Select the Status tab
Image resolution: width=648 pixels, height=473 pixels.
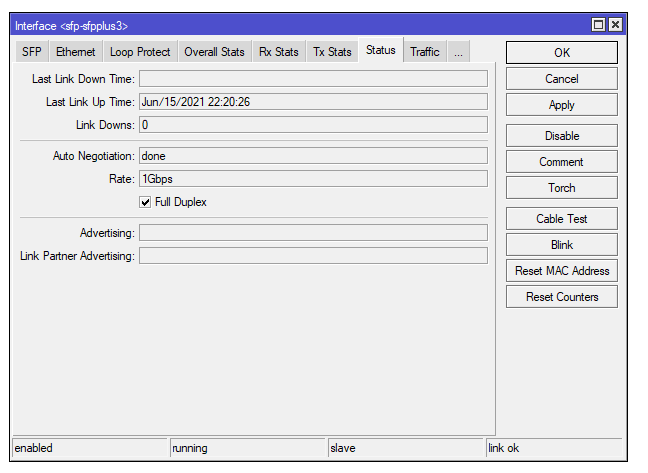pyautogui.click(x=381, y=50)
